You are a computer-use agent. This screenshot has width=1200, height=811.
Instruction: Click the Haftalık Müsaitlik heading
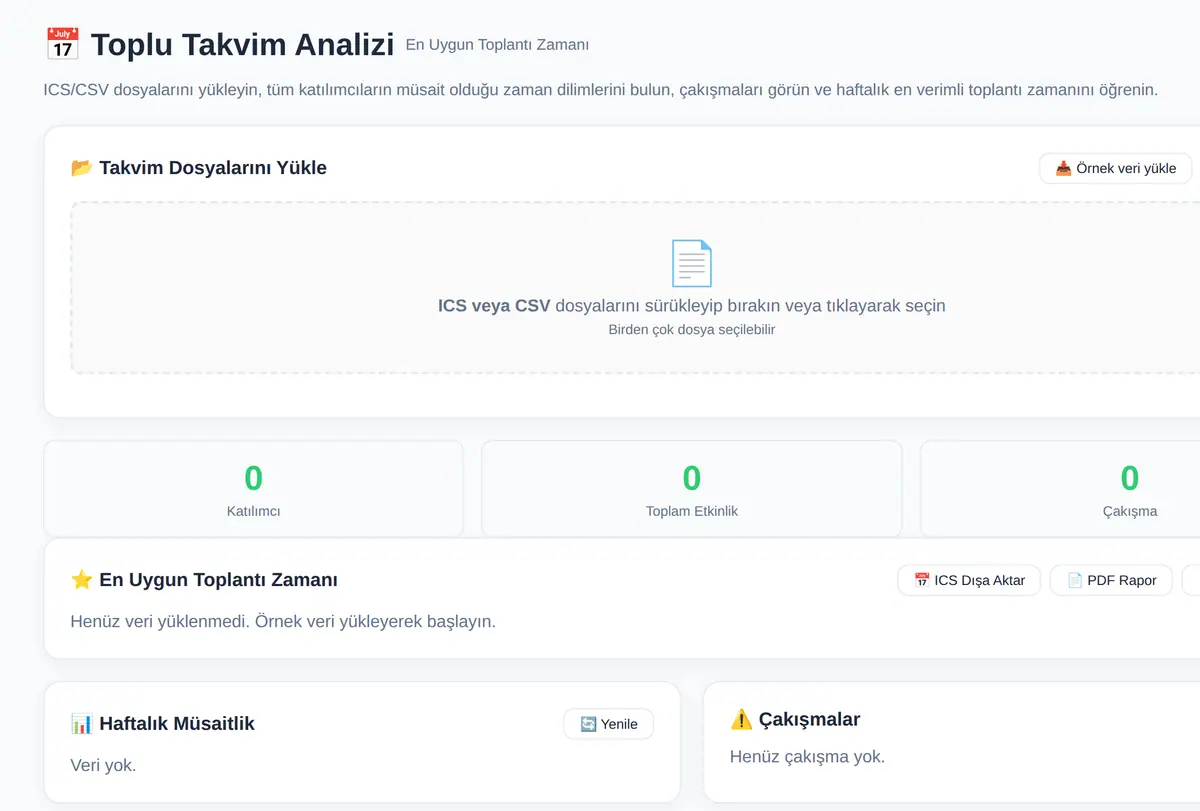(177, 724)
